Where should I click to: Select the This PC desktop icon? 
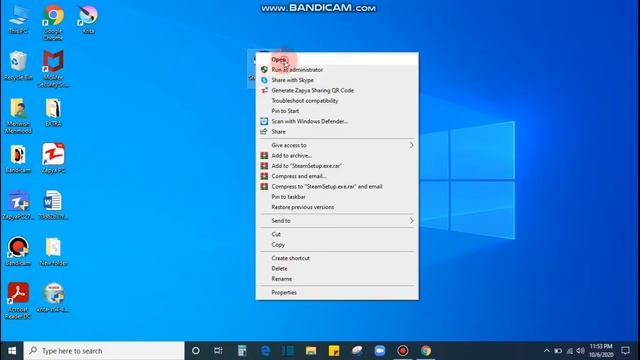tap(18, 20)
